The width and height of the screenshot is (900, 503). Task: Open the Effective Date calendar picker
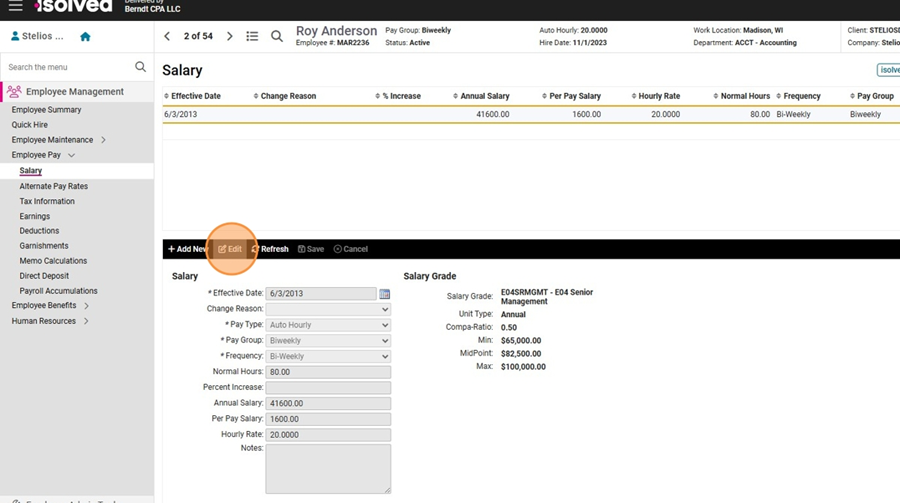385,294
